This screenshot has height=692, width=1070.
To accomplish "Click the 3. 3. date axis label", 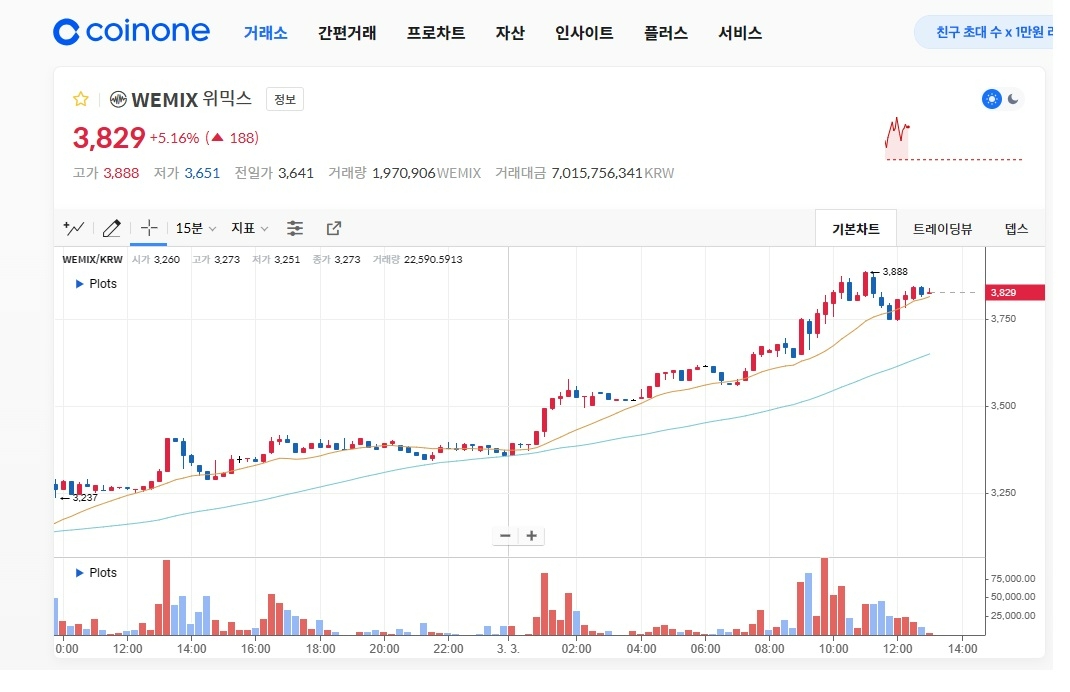I will [x=508, y=648].
